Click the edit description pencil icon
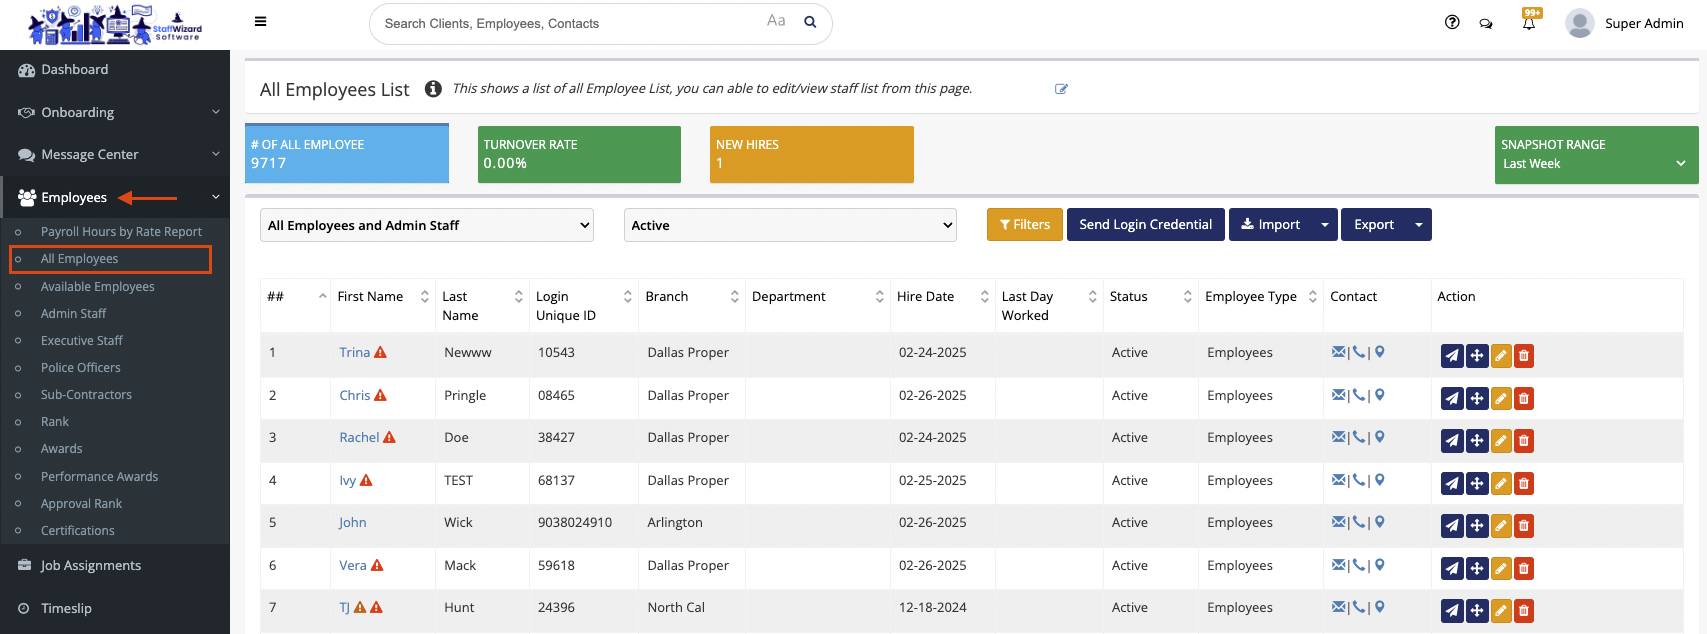Viewport: 1707px width, 634px height. click(x=1061, y=89)
